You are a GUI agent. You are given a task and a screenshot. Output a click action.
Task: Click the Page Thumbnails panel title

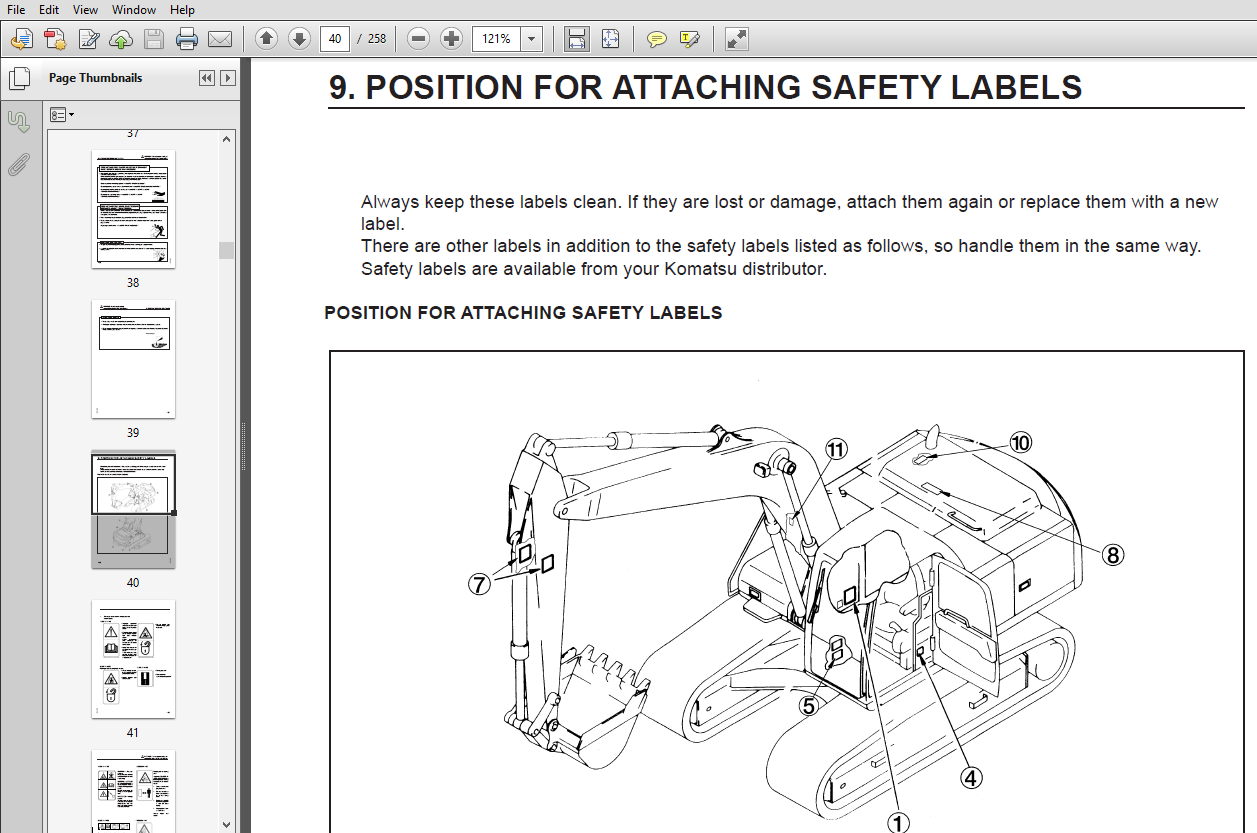pyautogui.click(x=95, y=78)
